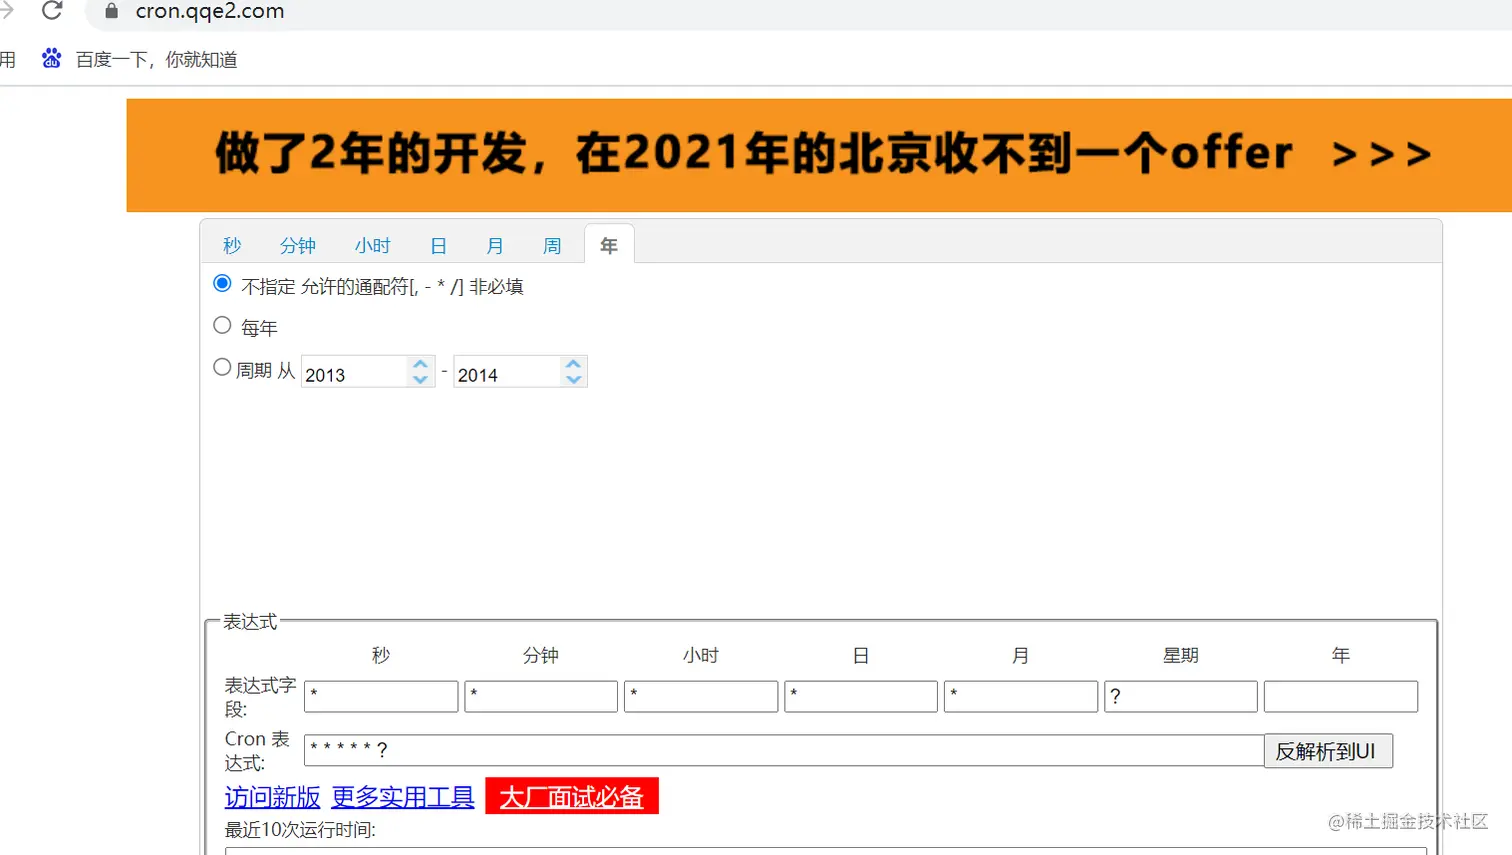The image size is (1512, 855).
Task: Select the 每年 radio option
Action: (223, 326)
